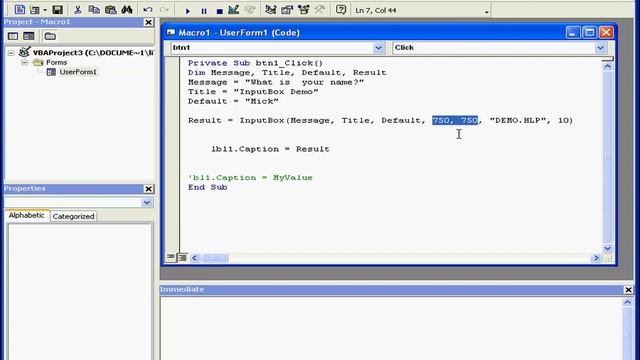Switch to the Alphabetic tab
640x360 pixels.
point(27,216)
